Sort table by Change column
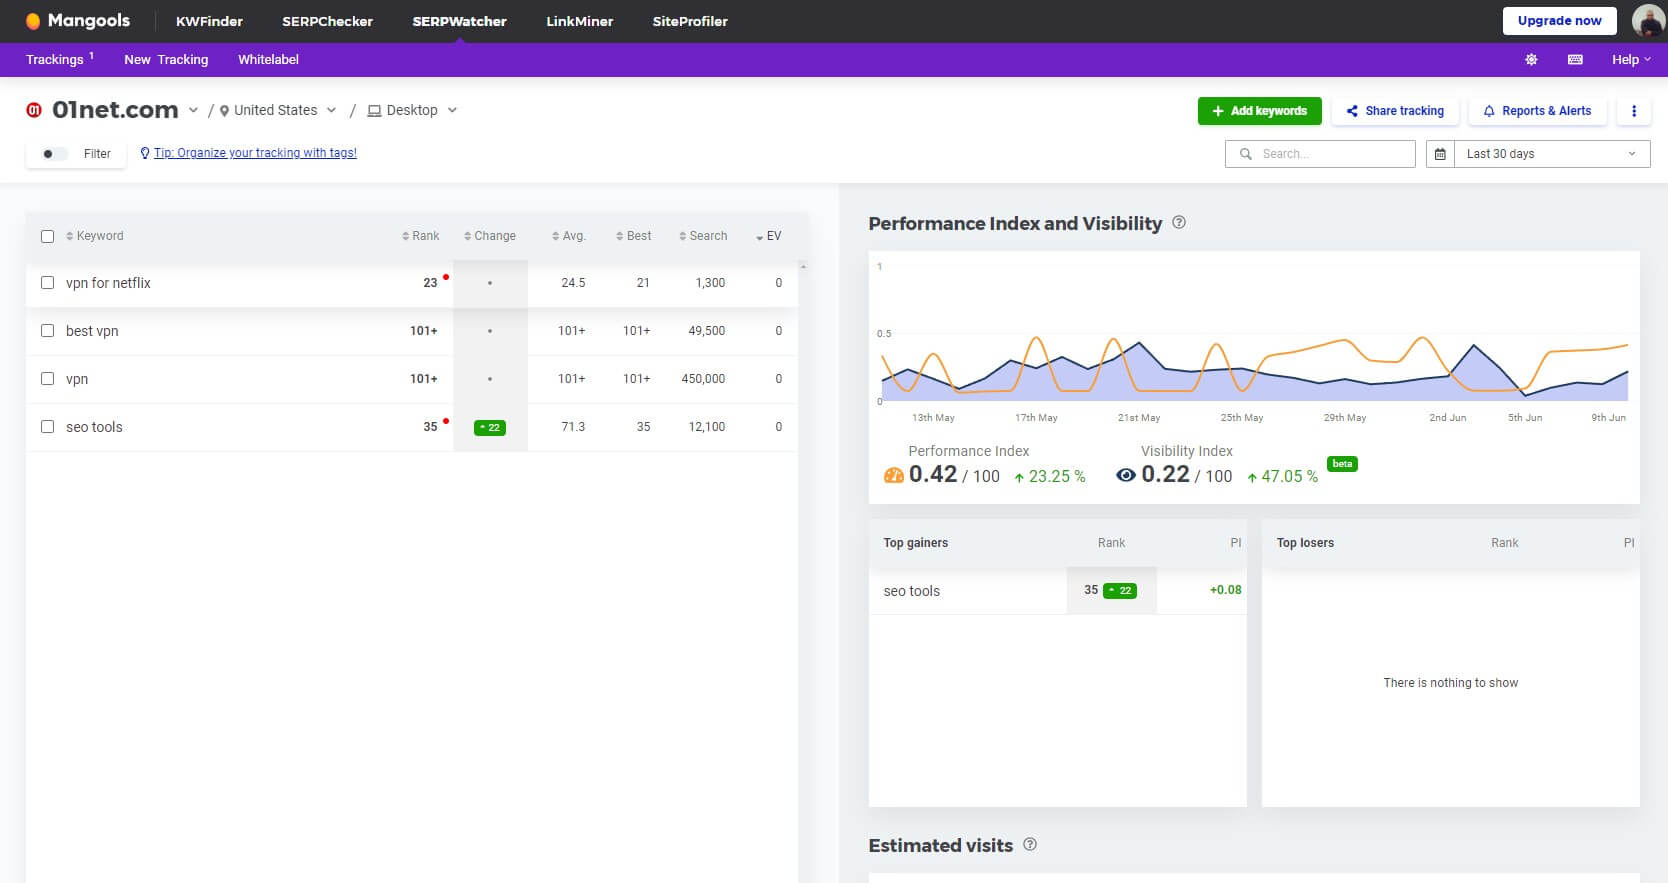1668x883 pixels. pos(490,236)
